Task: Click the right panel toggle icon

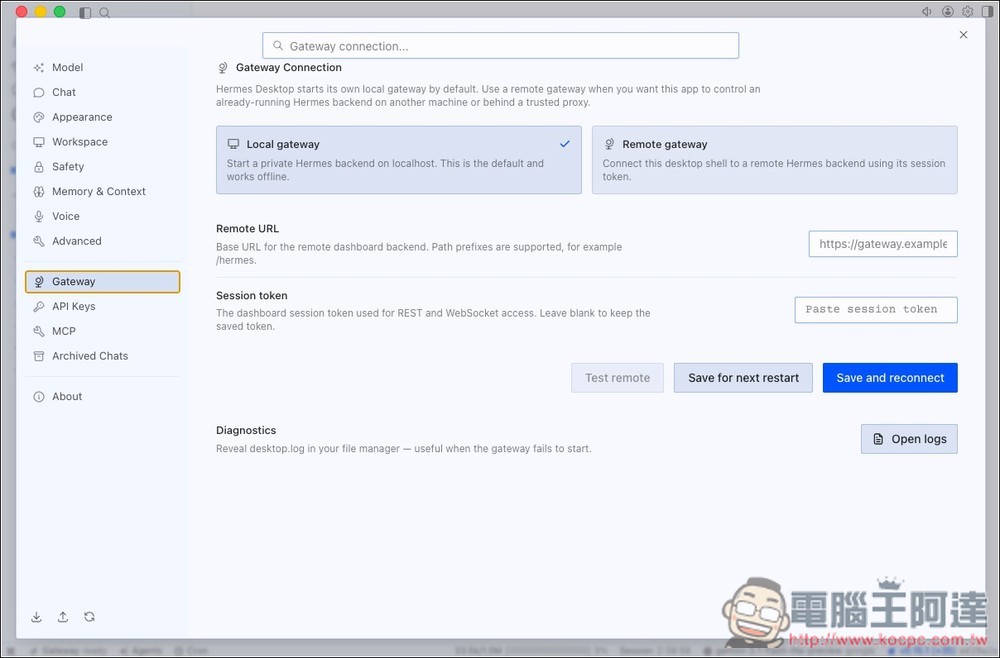Action: click(x=988, y=11)
